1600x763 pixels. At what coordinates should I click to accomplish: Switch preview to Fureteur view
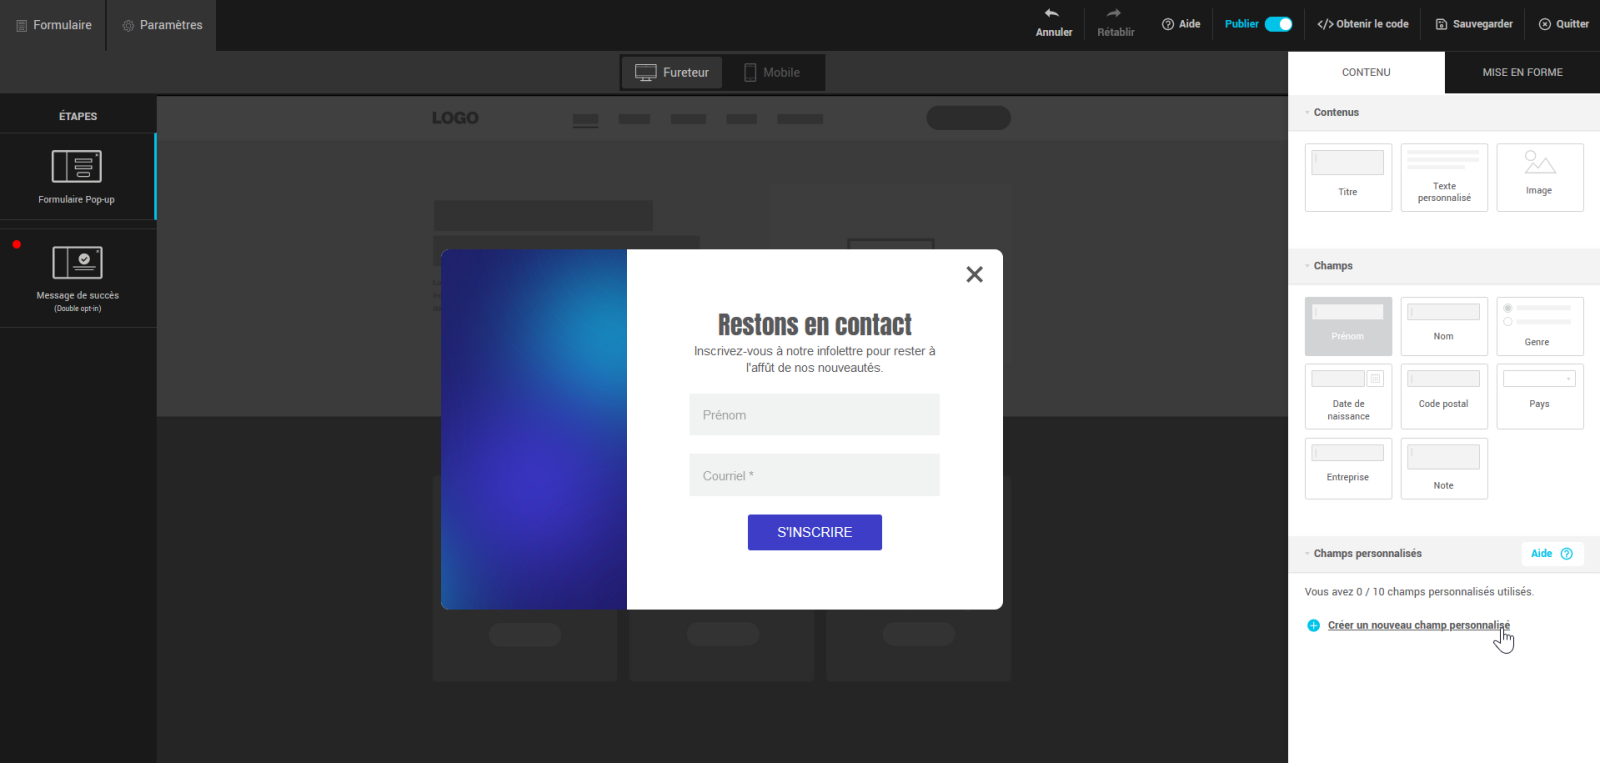(672, 72)
